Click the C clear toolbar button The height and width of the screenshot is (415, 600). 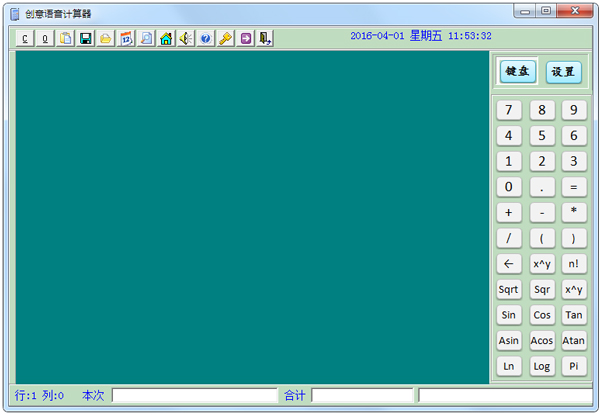coord(25,39)
